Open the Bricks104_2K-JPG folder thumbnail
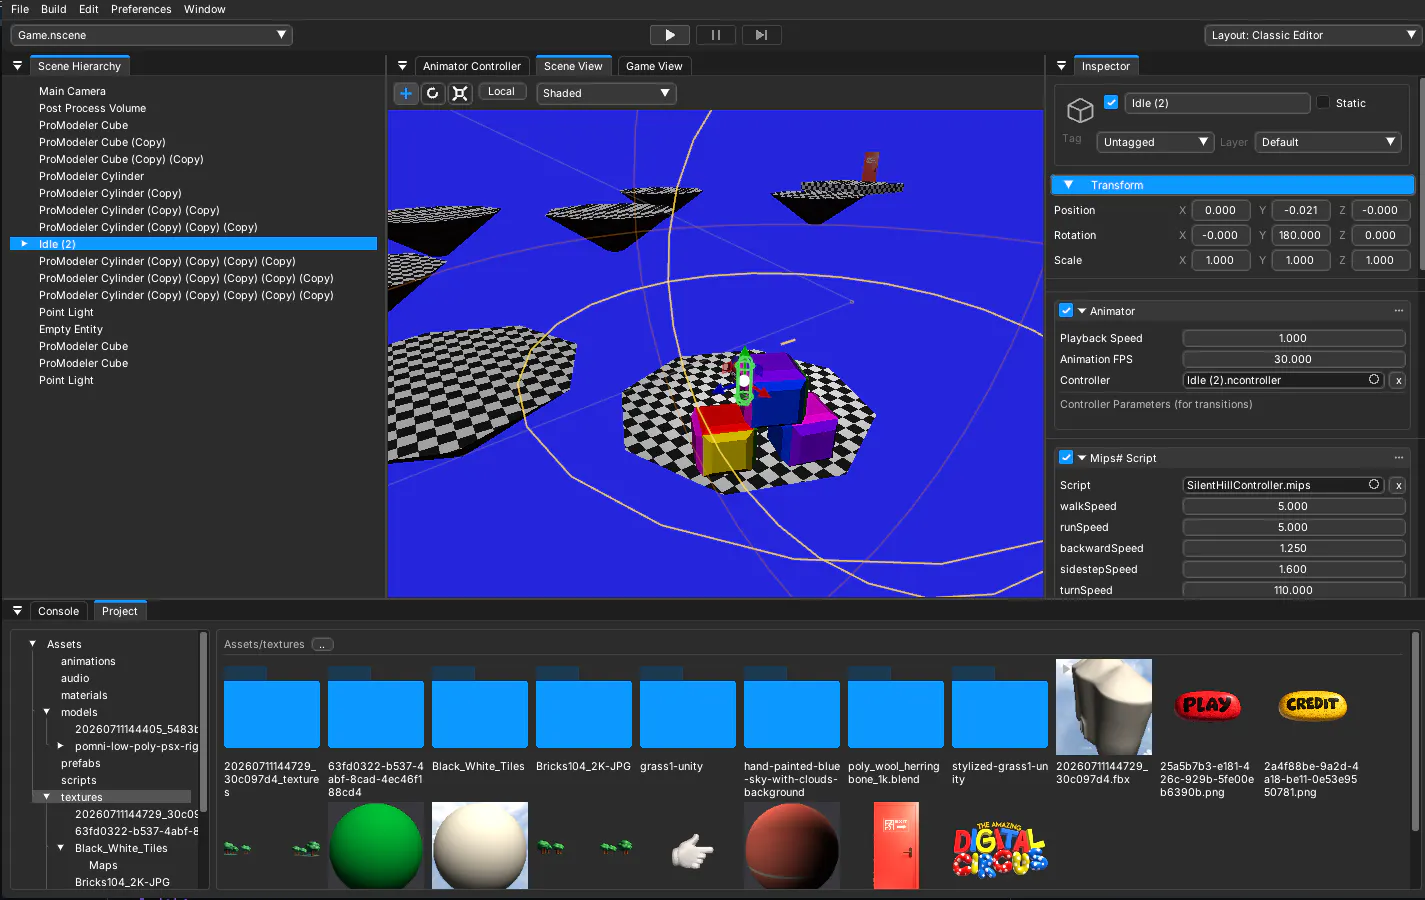Viewport: 1425px width, 900px height. pyautogui.click(x=584, y=708)
